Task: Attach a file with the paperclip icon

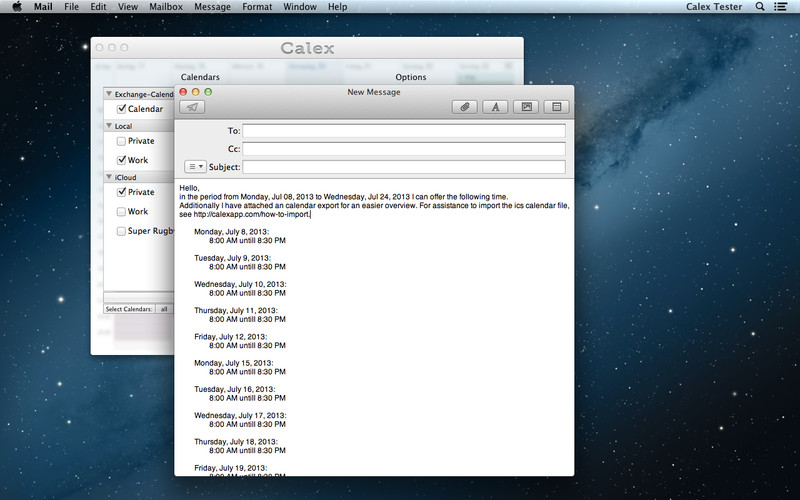Action: click(x=465, y=107)
